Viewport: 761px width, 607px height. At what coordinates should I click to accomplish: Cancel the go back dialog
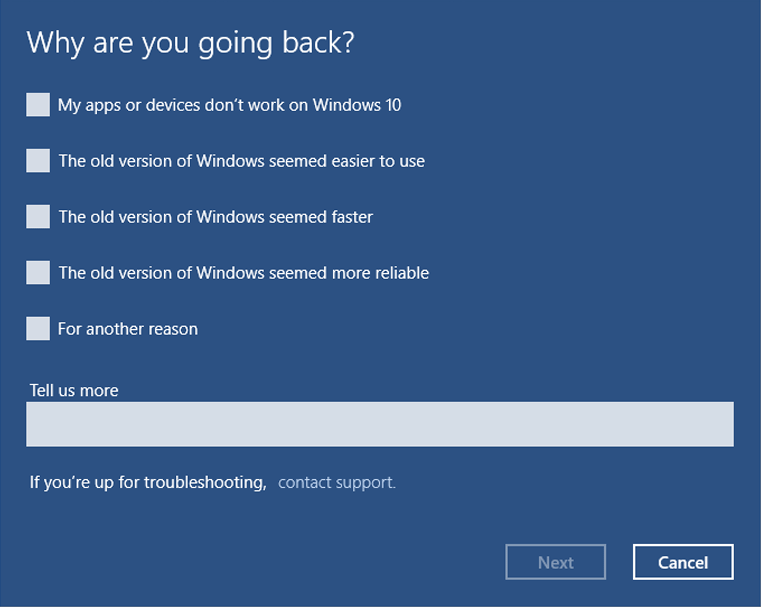tap(683, 562)
